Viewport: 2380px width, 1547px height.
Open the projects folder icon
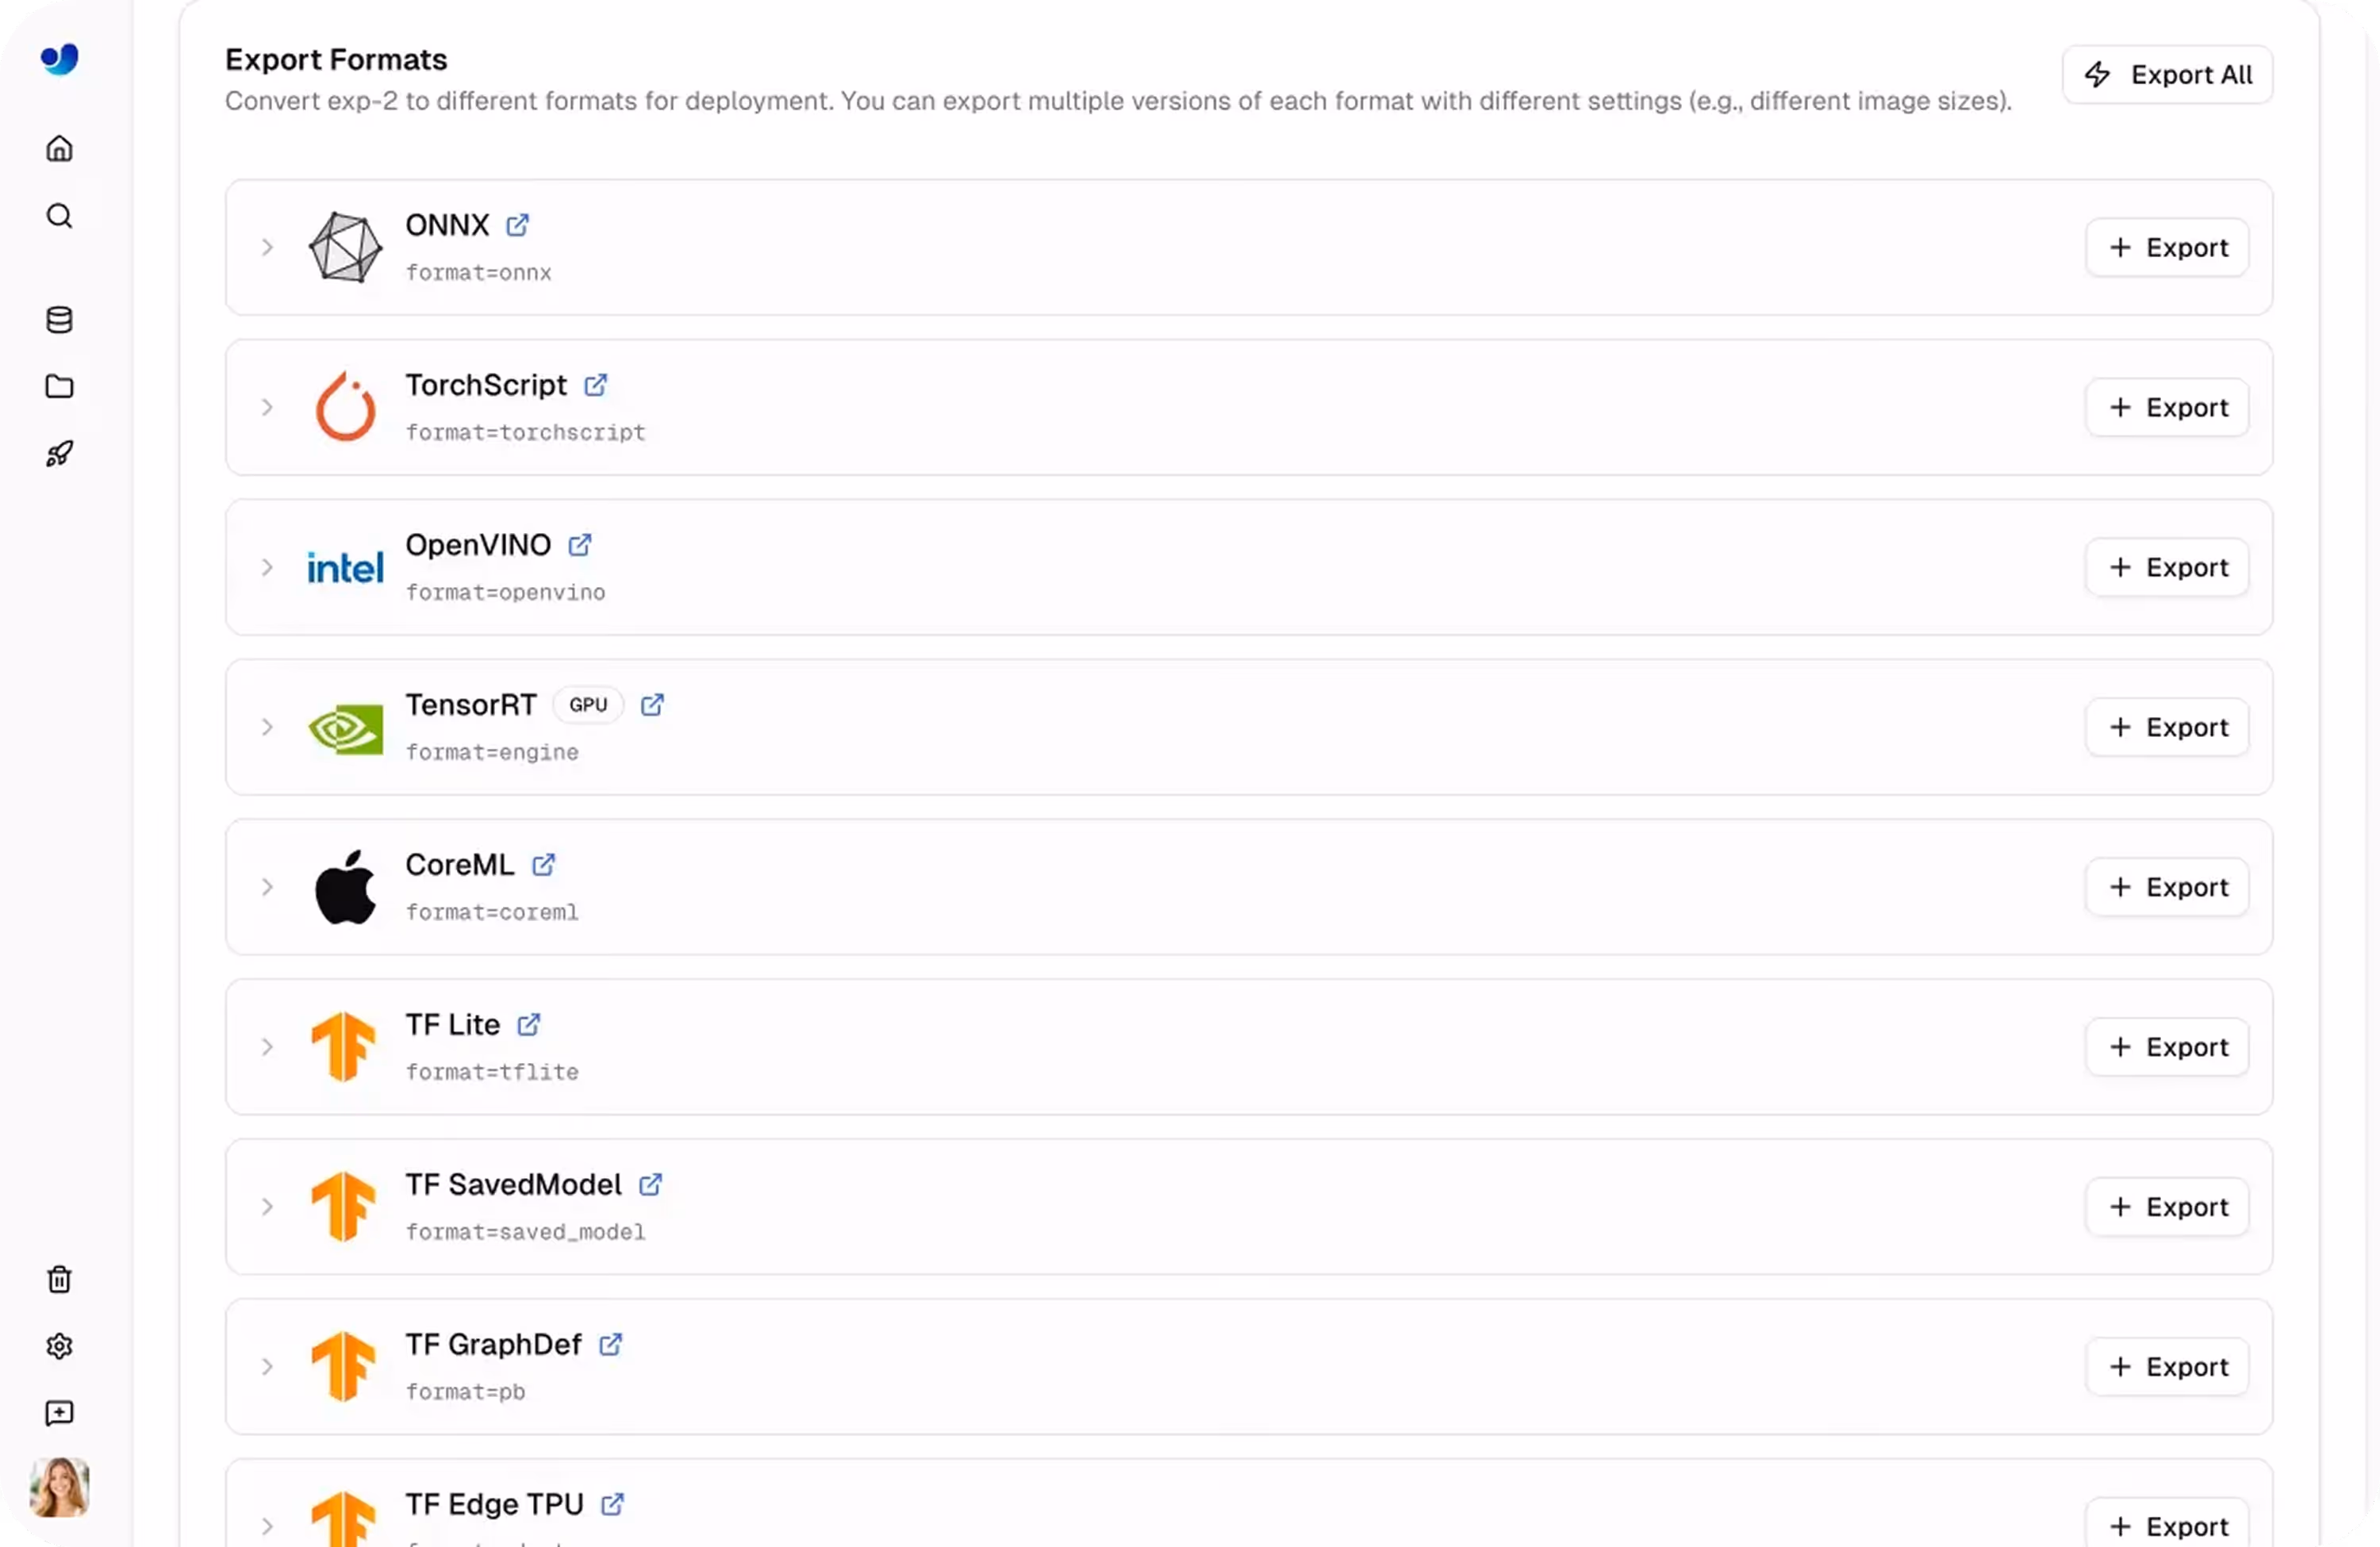pyautogui.click(x=59, y=386)
